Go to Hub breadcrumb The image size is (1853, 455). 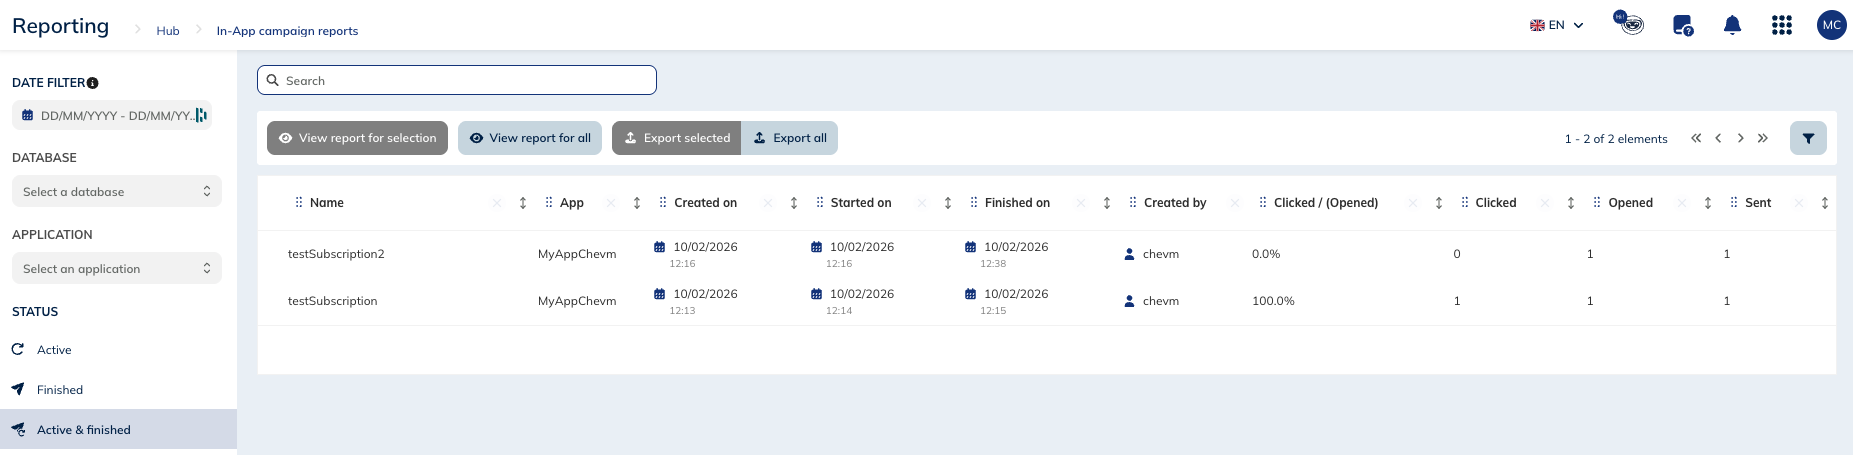168,31
